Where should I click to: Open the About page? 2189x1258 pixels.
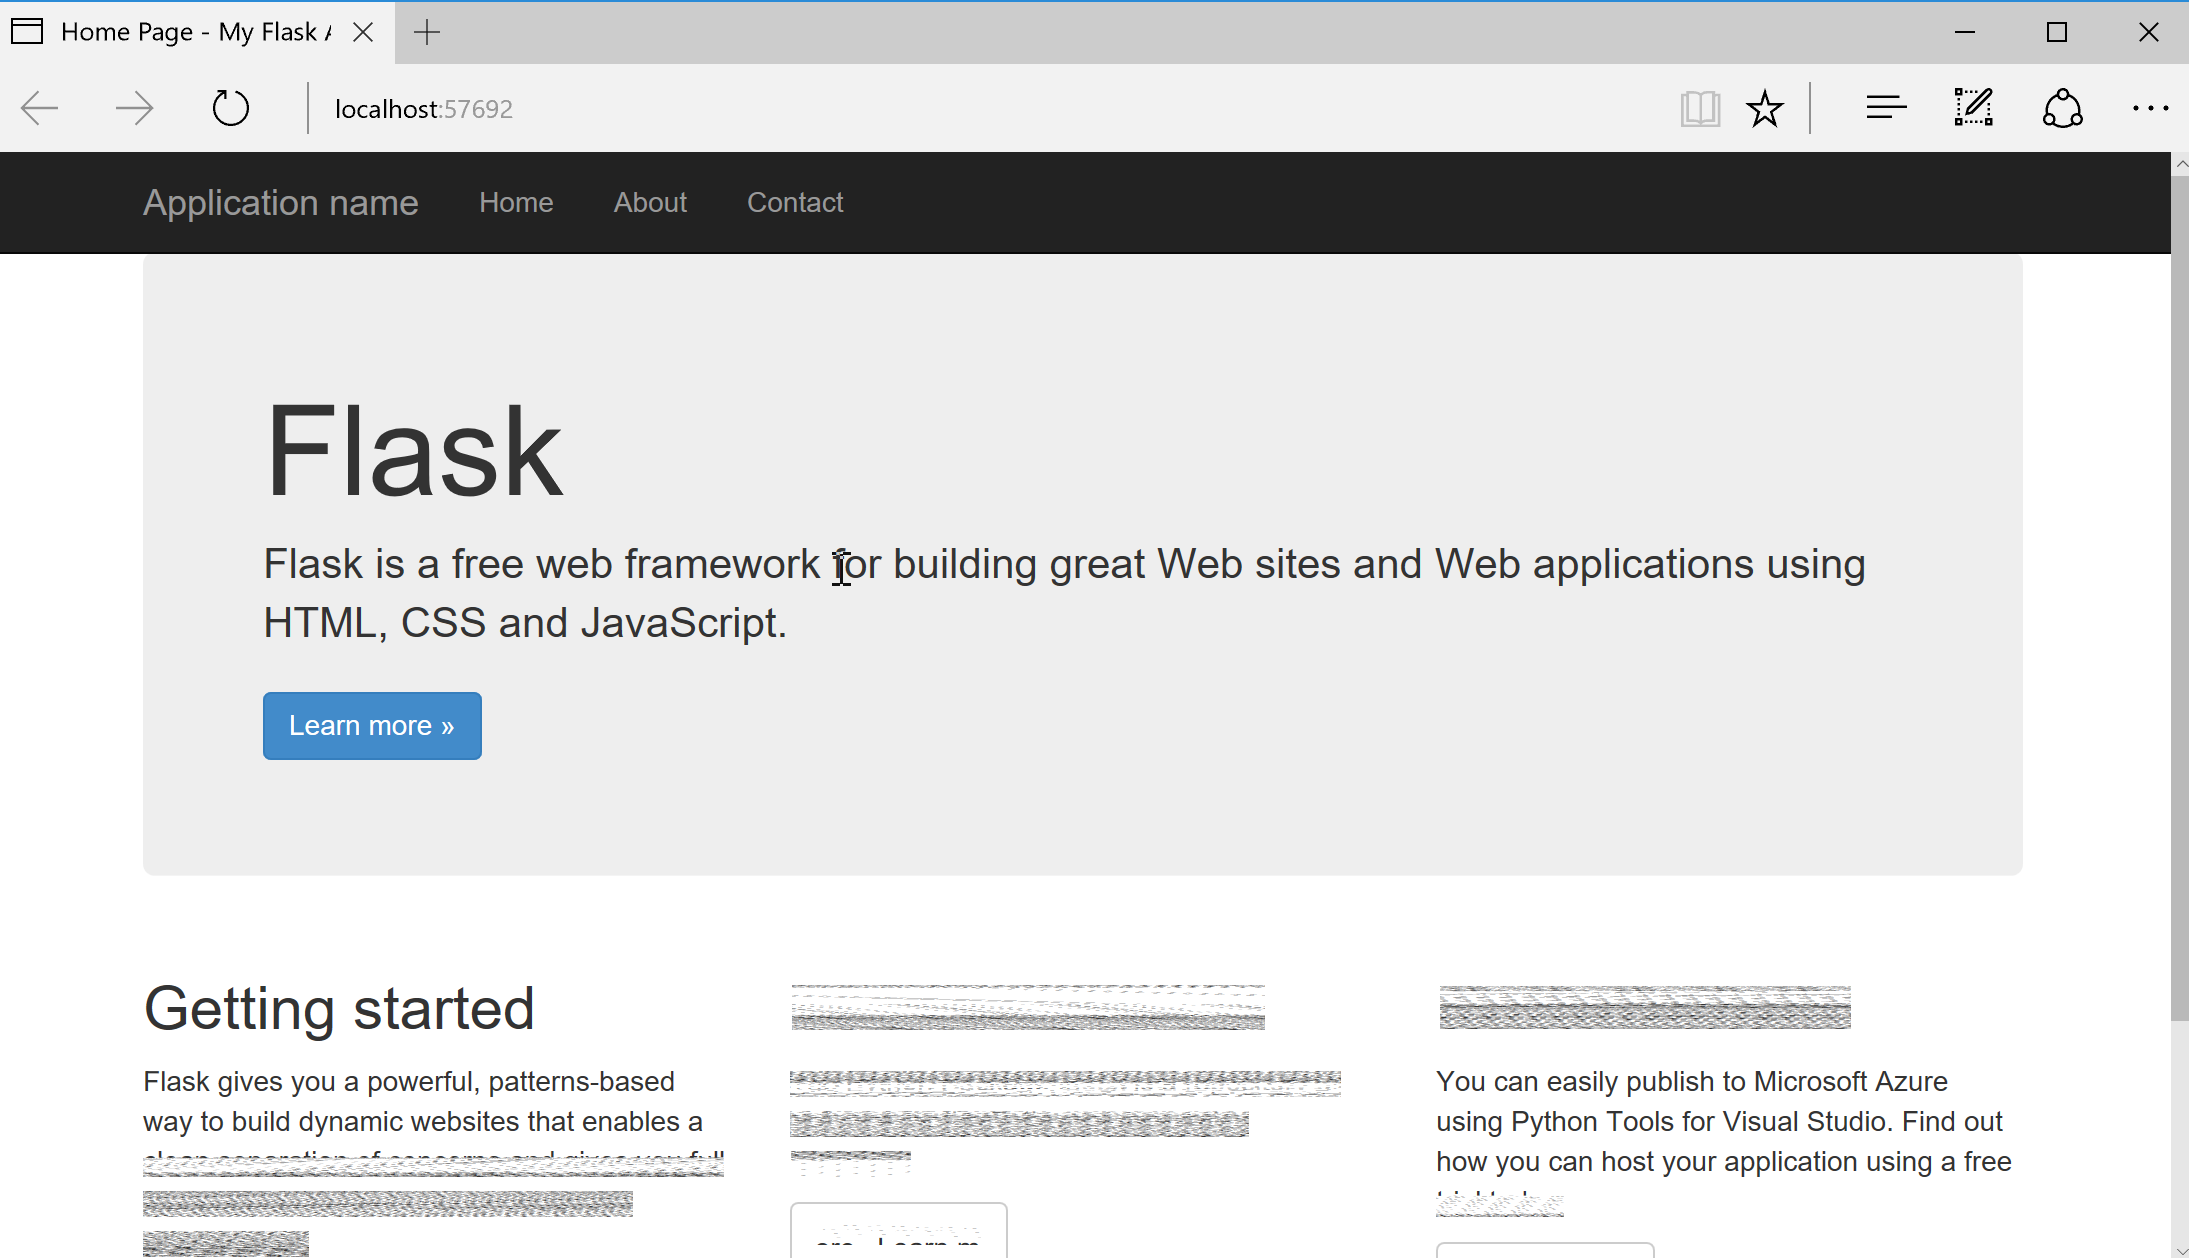650,202
